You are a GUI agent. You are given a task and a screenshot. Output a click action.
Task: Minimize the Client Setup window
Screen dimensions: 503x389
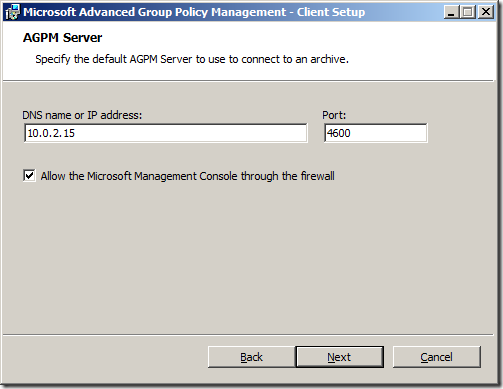pos(452,12)
